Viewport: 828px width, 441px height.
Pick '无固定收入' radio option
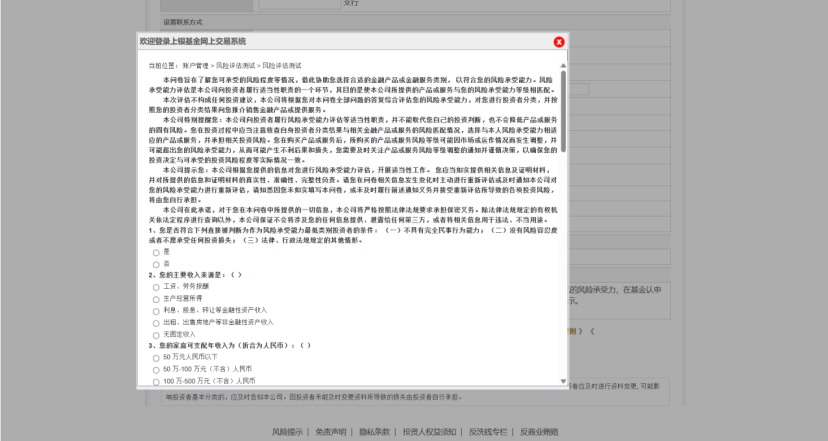click(x=155, y=334)
